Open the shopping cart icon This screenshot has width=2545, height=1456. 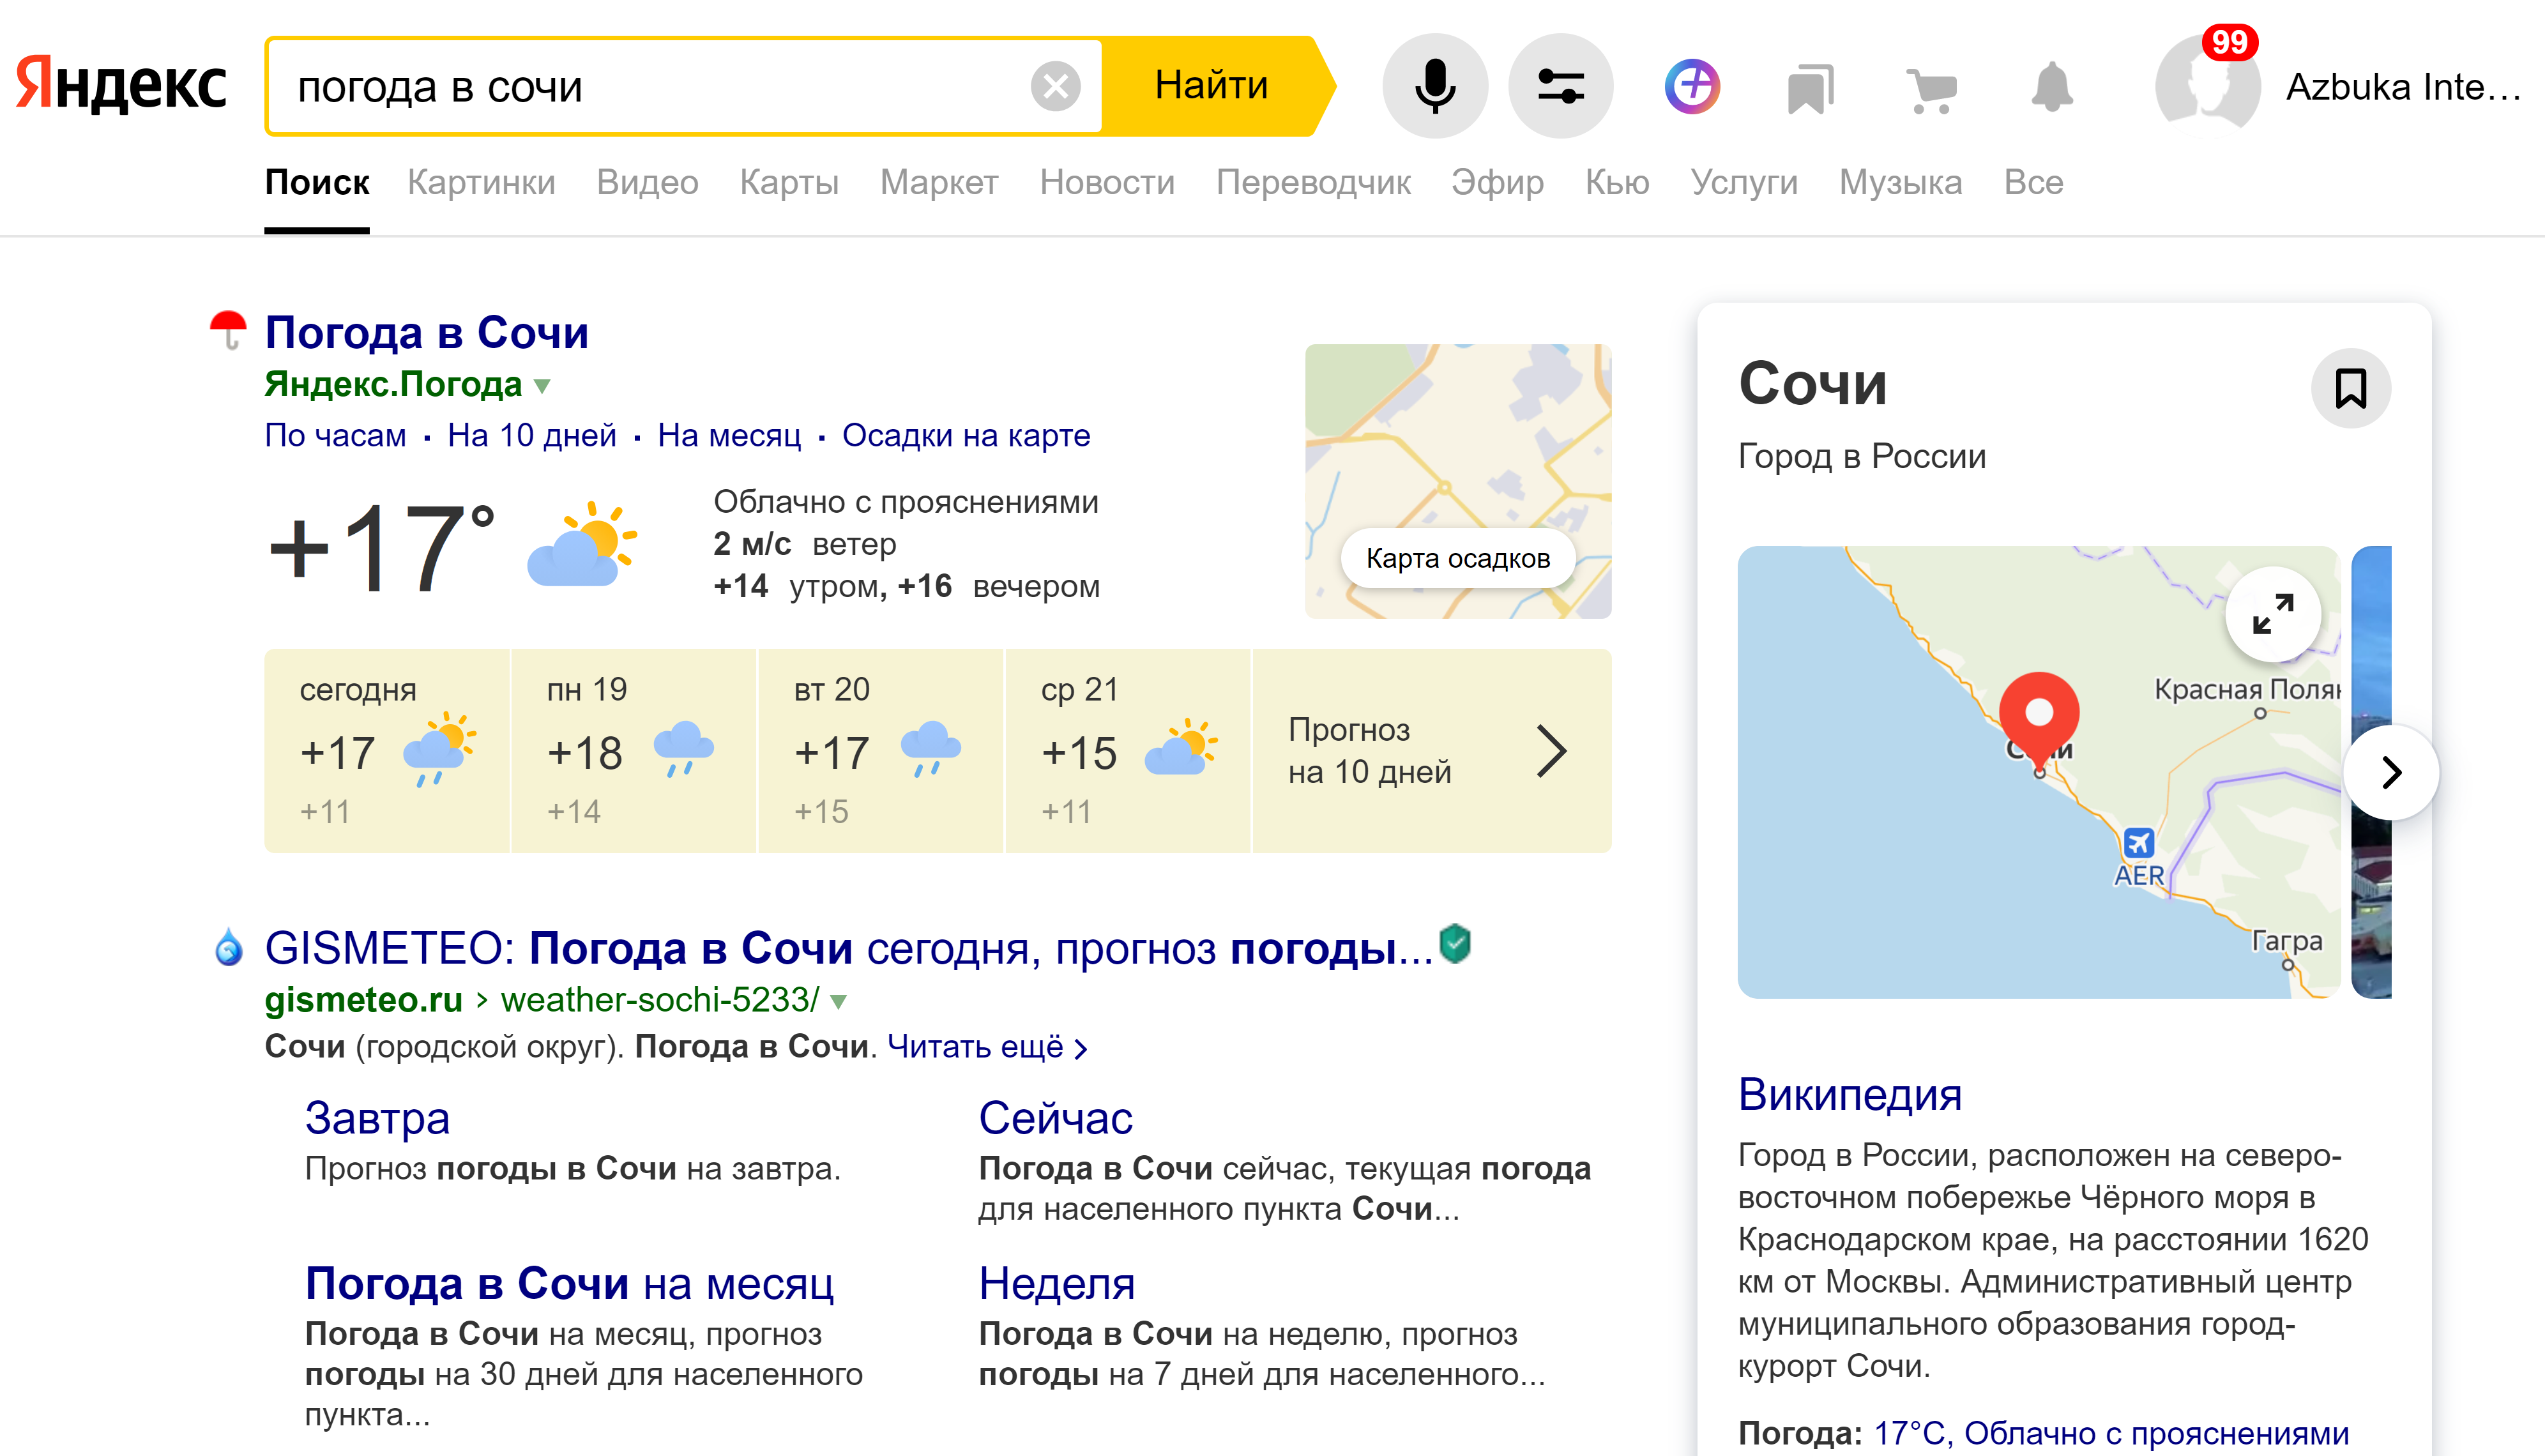click(1931, 90)
